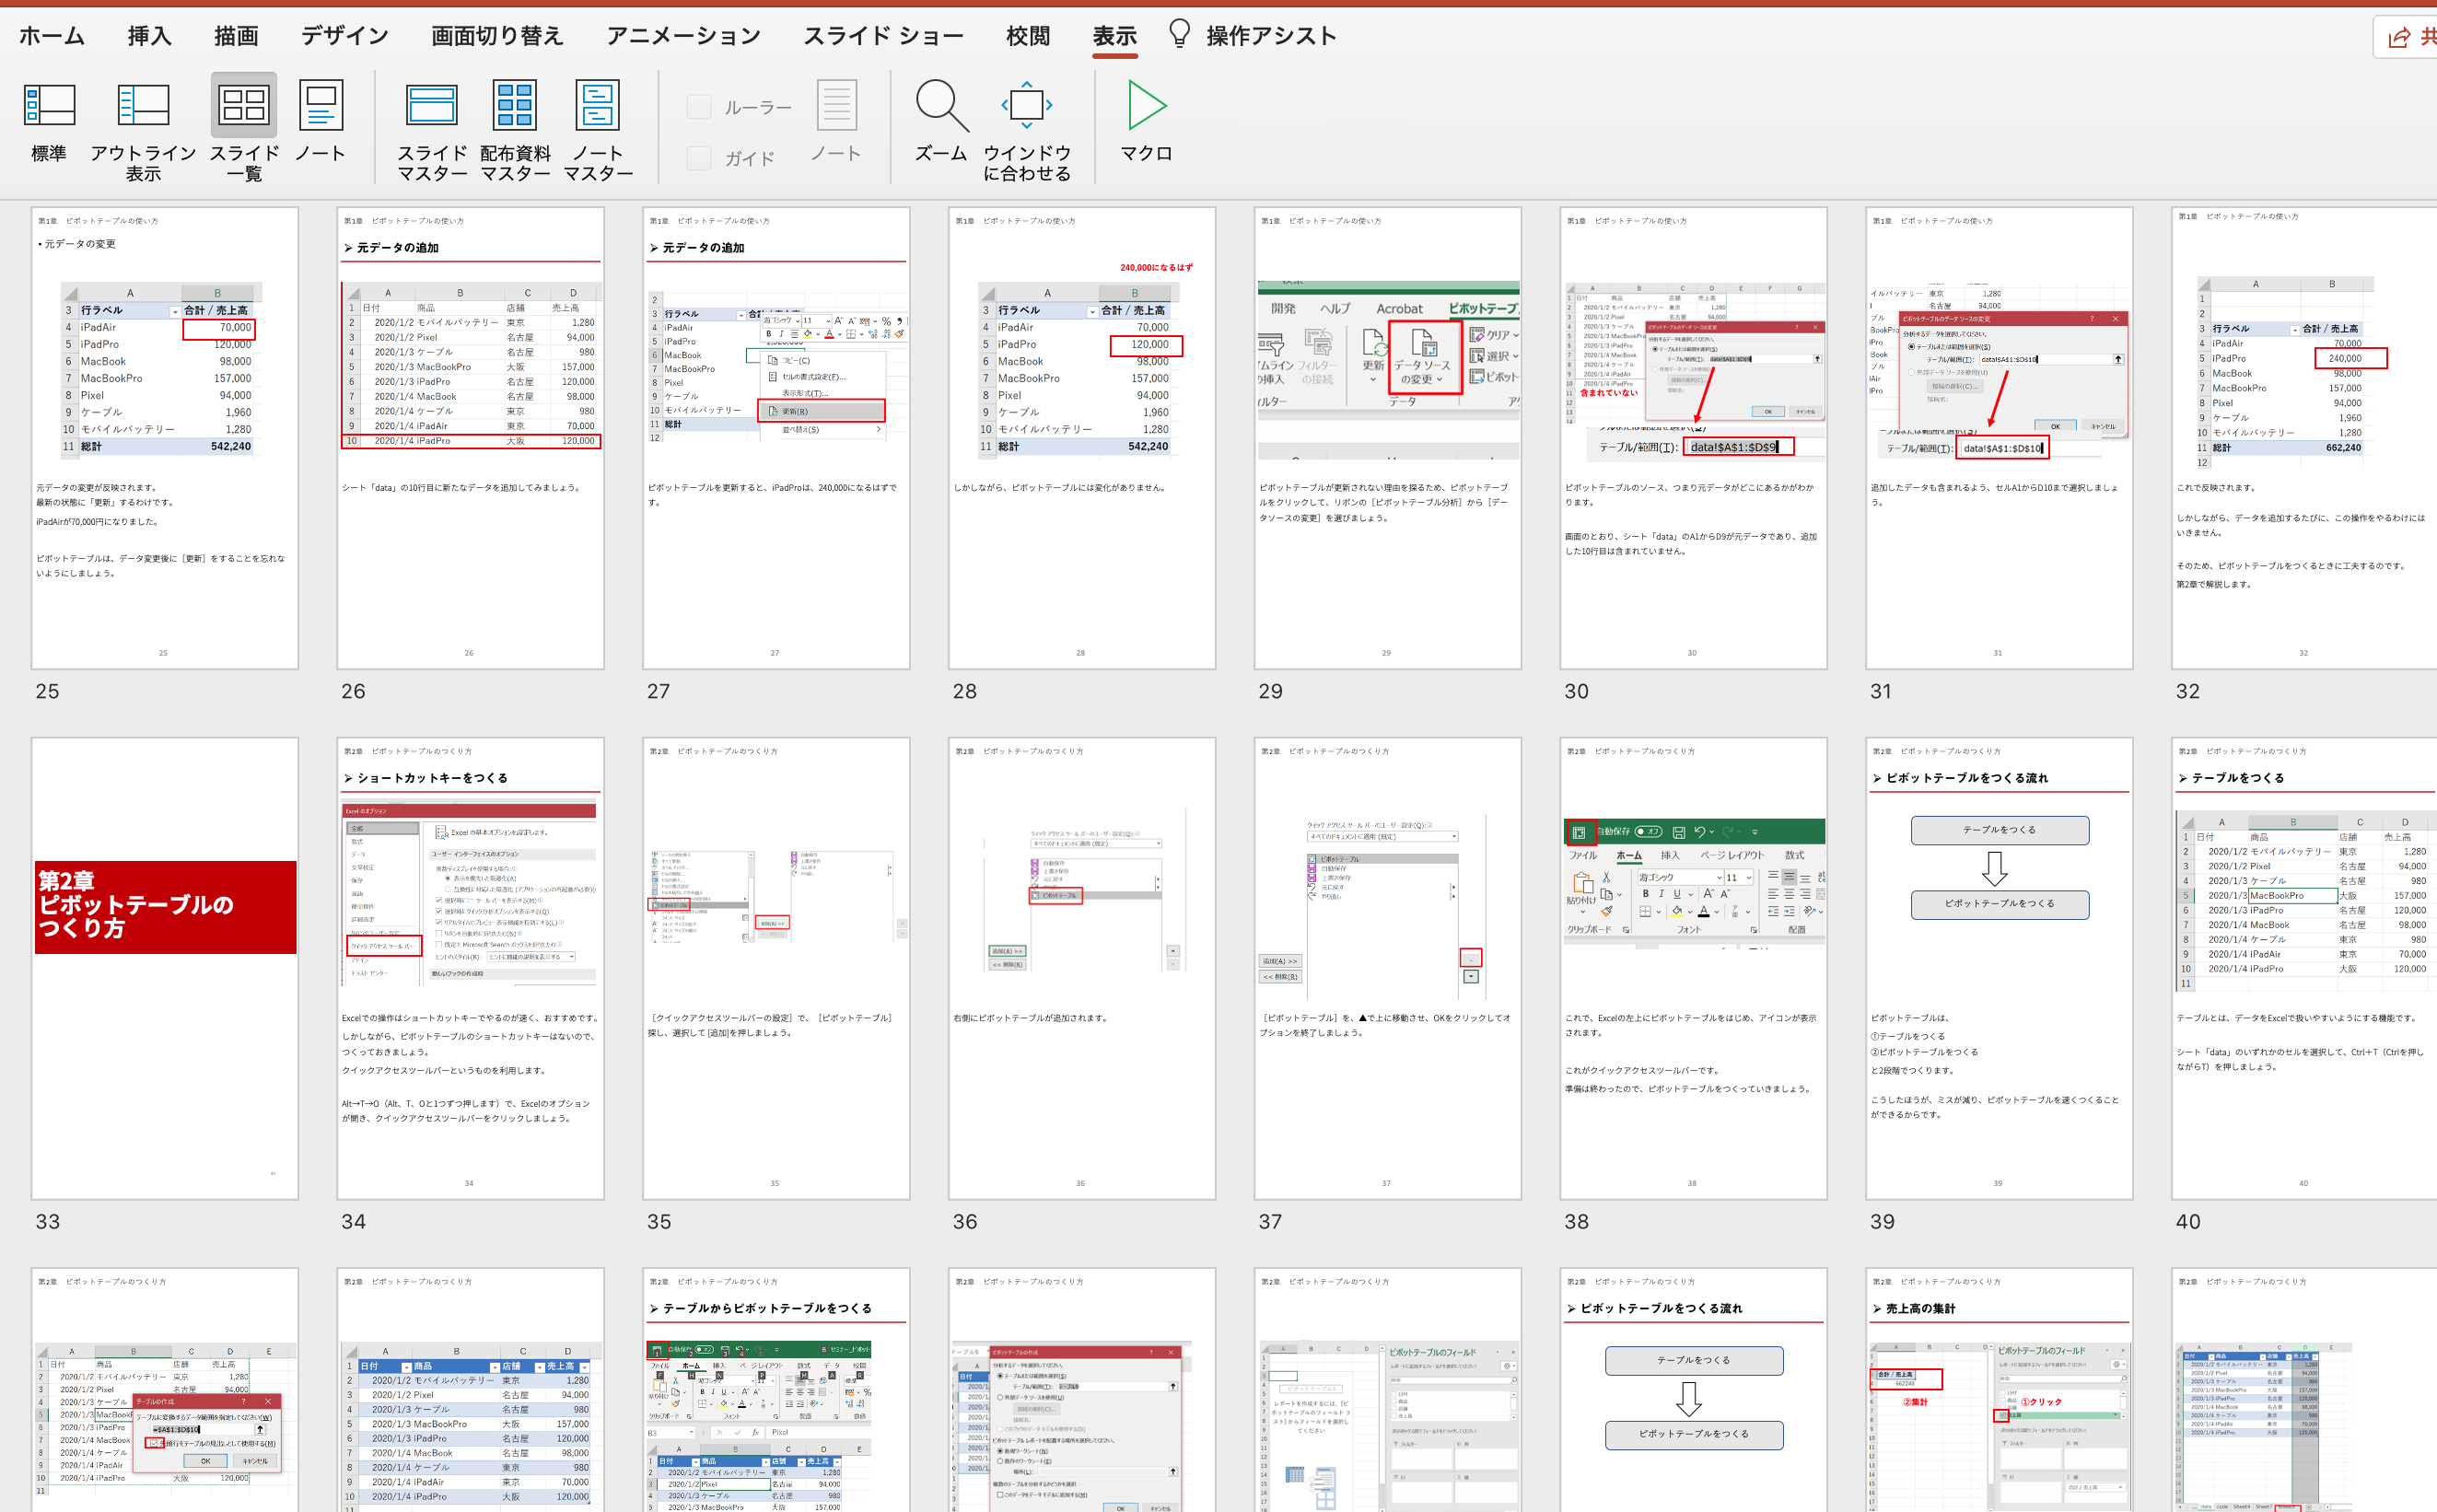This screenshot has height=1512, width=2437.
Task: Open 配布資料マスター handout master
Action: point(515,130)
